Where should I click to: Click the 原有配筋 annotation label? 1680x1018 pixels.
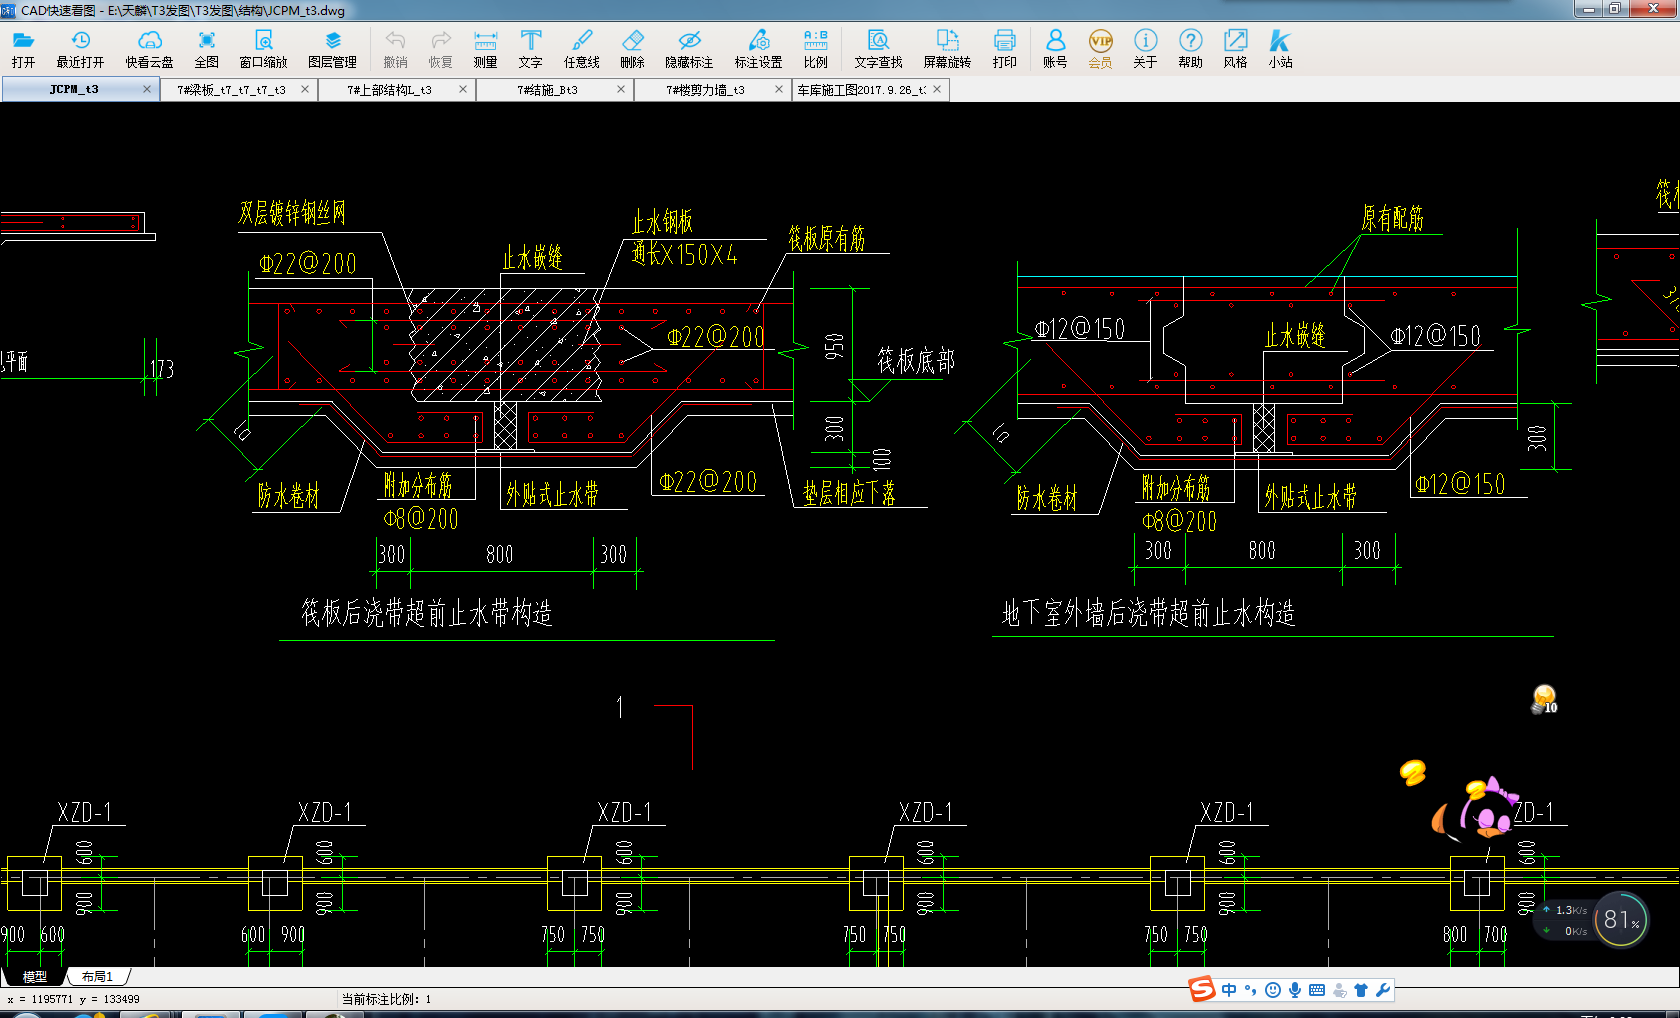click(1393, 218)
